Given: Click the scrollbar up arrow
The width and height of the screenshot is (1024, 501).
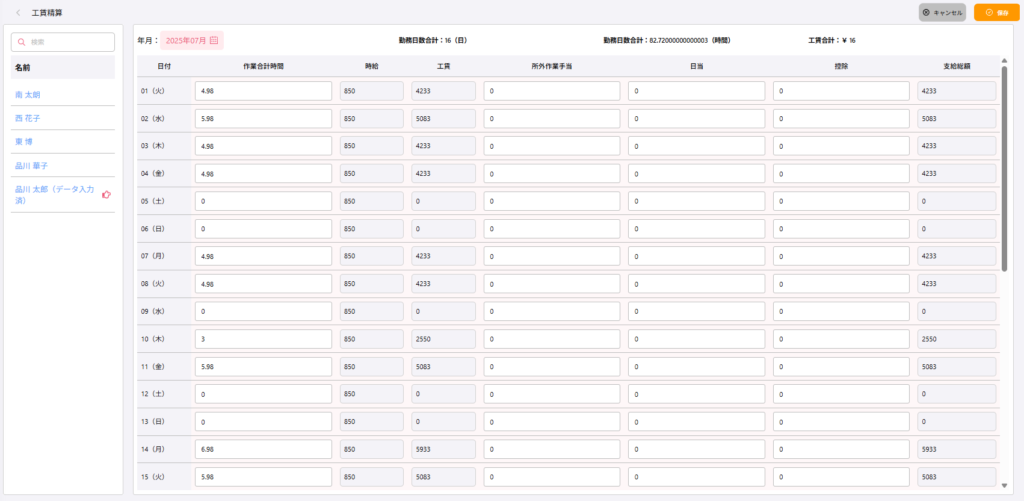Looking at the screenshot, I should tap(1004, 61).
